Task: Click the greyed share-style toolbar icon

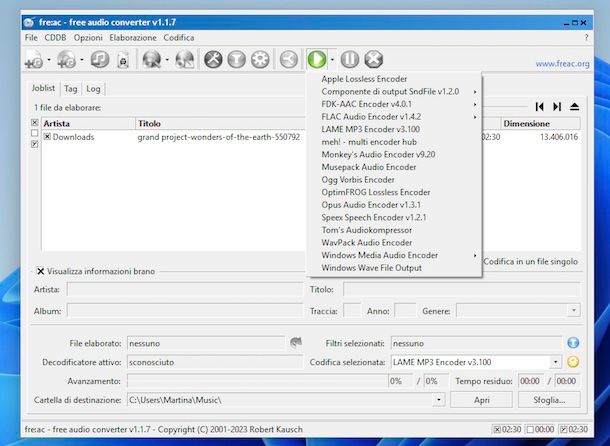Action: (289, 60)
